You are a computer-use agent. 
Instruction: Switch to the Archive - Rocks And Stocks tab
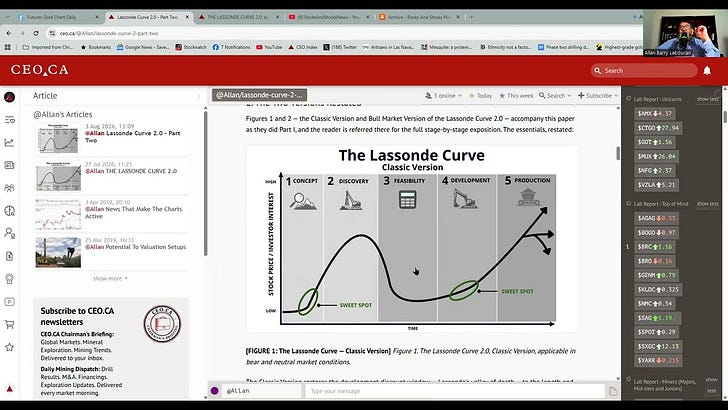tap(418, 17)
